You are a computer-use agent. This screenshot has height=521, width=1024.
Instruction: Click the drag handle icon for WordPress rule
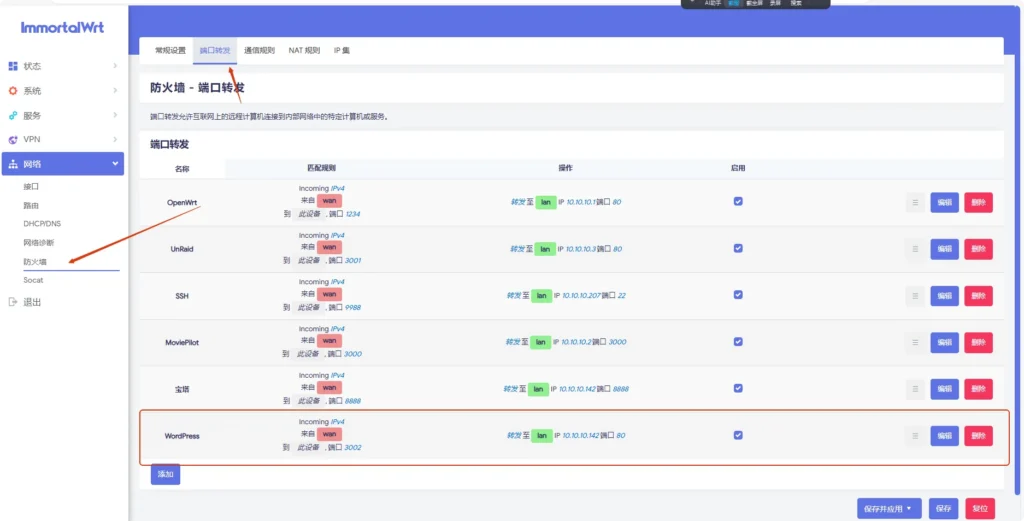(915, 435)
